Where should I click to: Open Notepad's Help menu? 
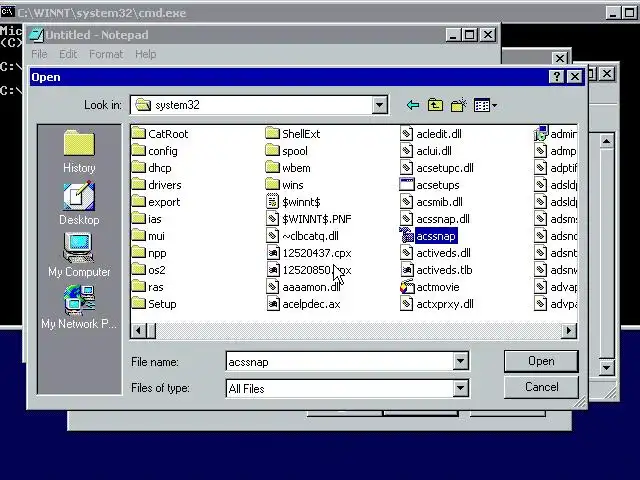click(x=146, y=54)
